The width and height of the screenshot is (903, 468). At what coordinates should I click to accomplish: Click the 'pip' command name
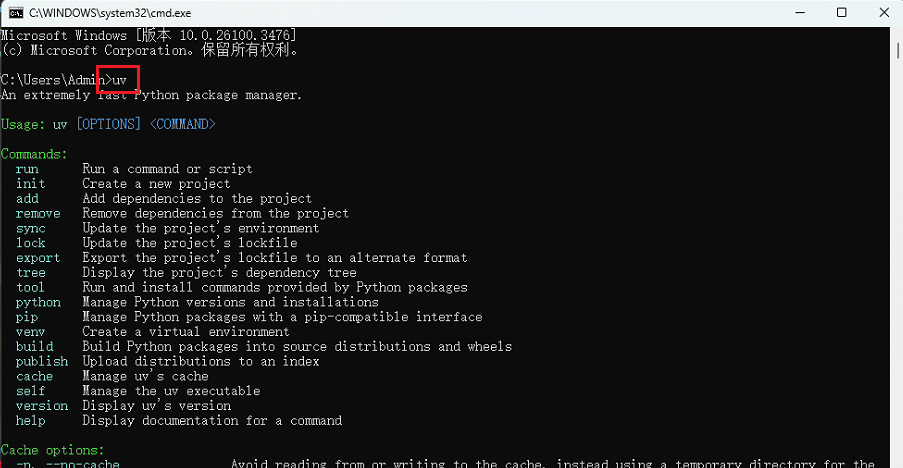point(27,317)
